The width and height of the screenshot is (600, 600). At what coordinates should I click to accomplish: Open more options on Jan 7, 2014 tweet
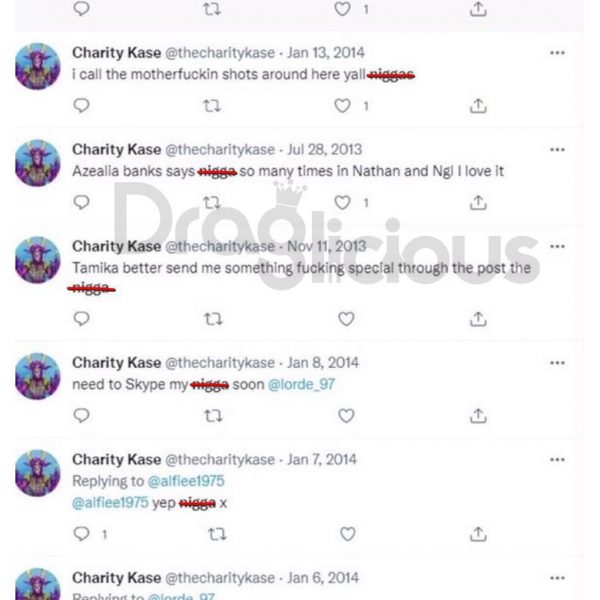point(557,460)
